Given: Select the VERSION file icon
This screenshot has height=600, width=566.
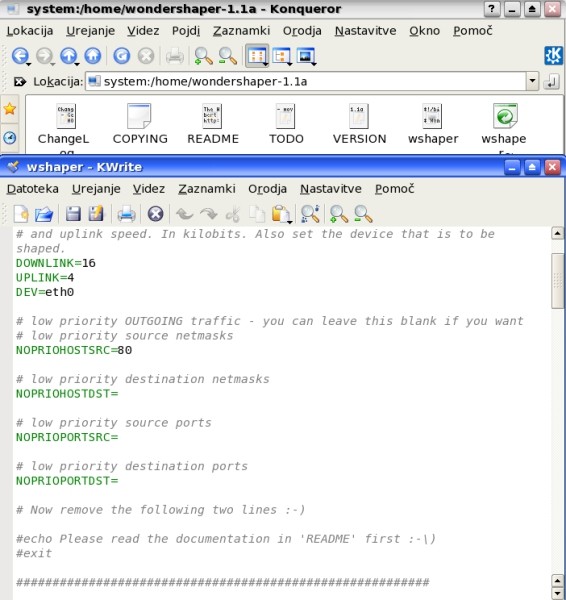Looking at the screenshot, I should (x=359, y=116).
